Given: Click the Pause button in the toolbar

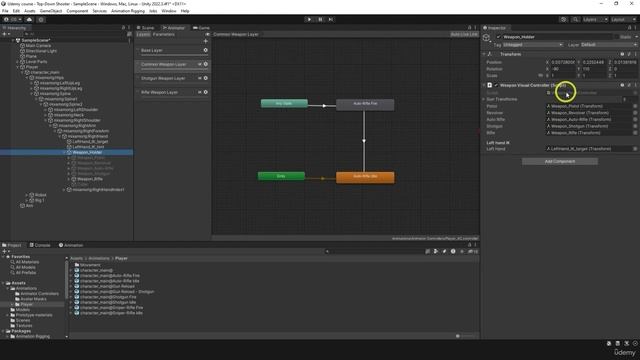Looking at the screenshot, I should click(x=320, y=19).
